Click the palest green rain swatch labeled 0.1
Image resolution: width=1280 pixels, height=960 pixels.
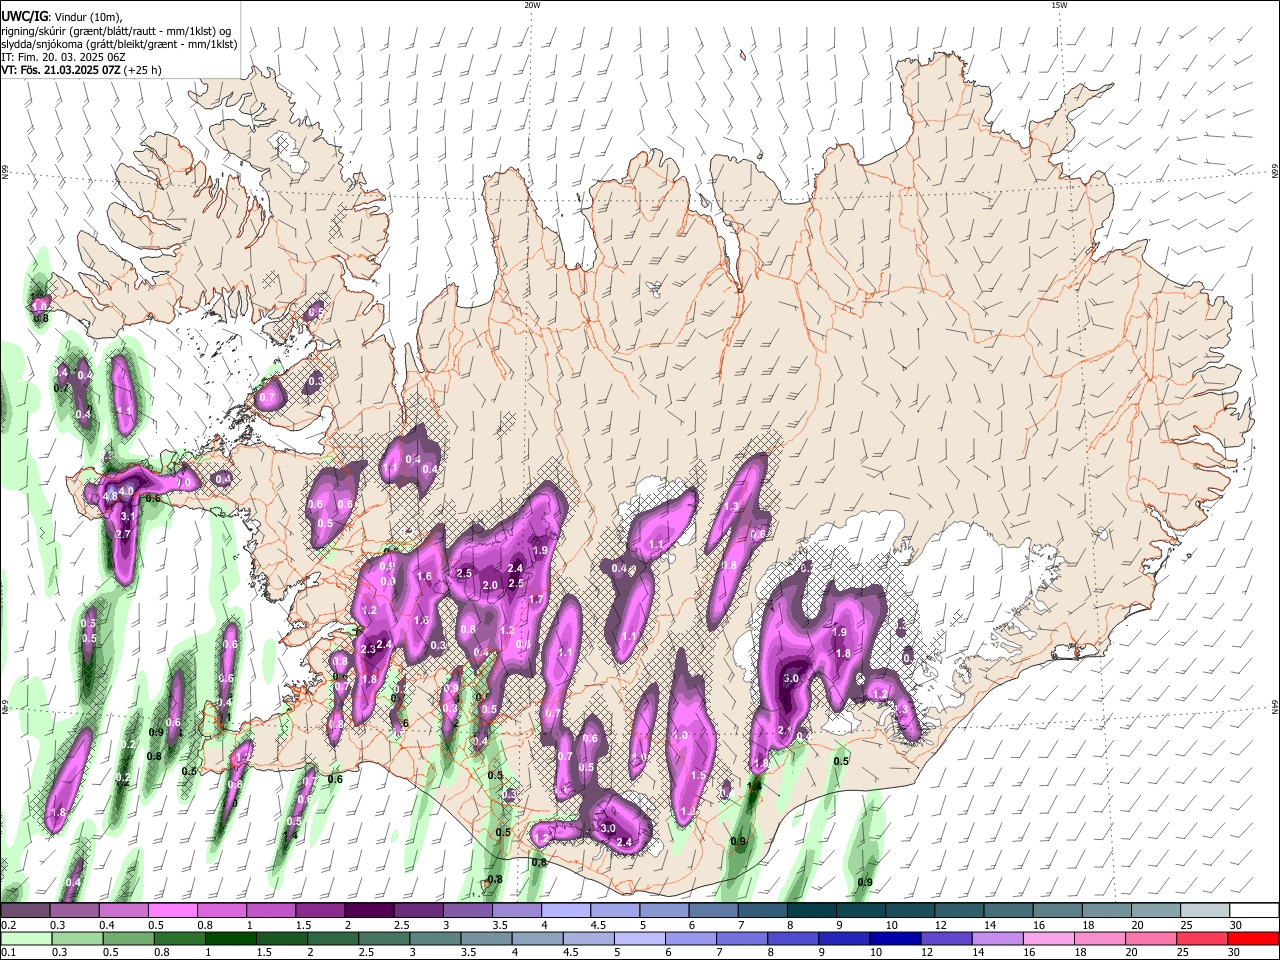(x=26, y=938)
